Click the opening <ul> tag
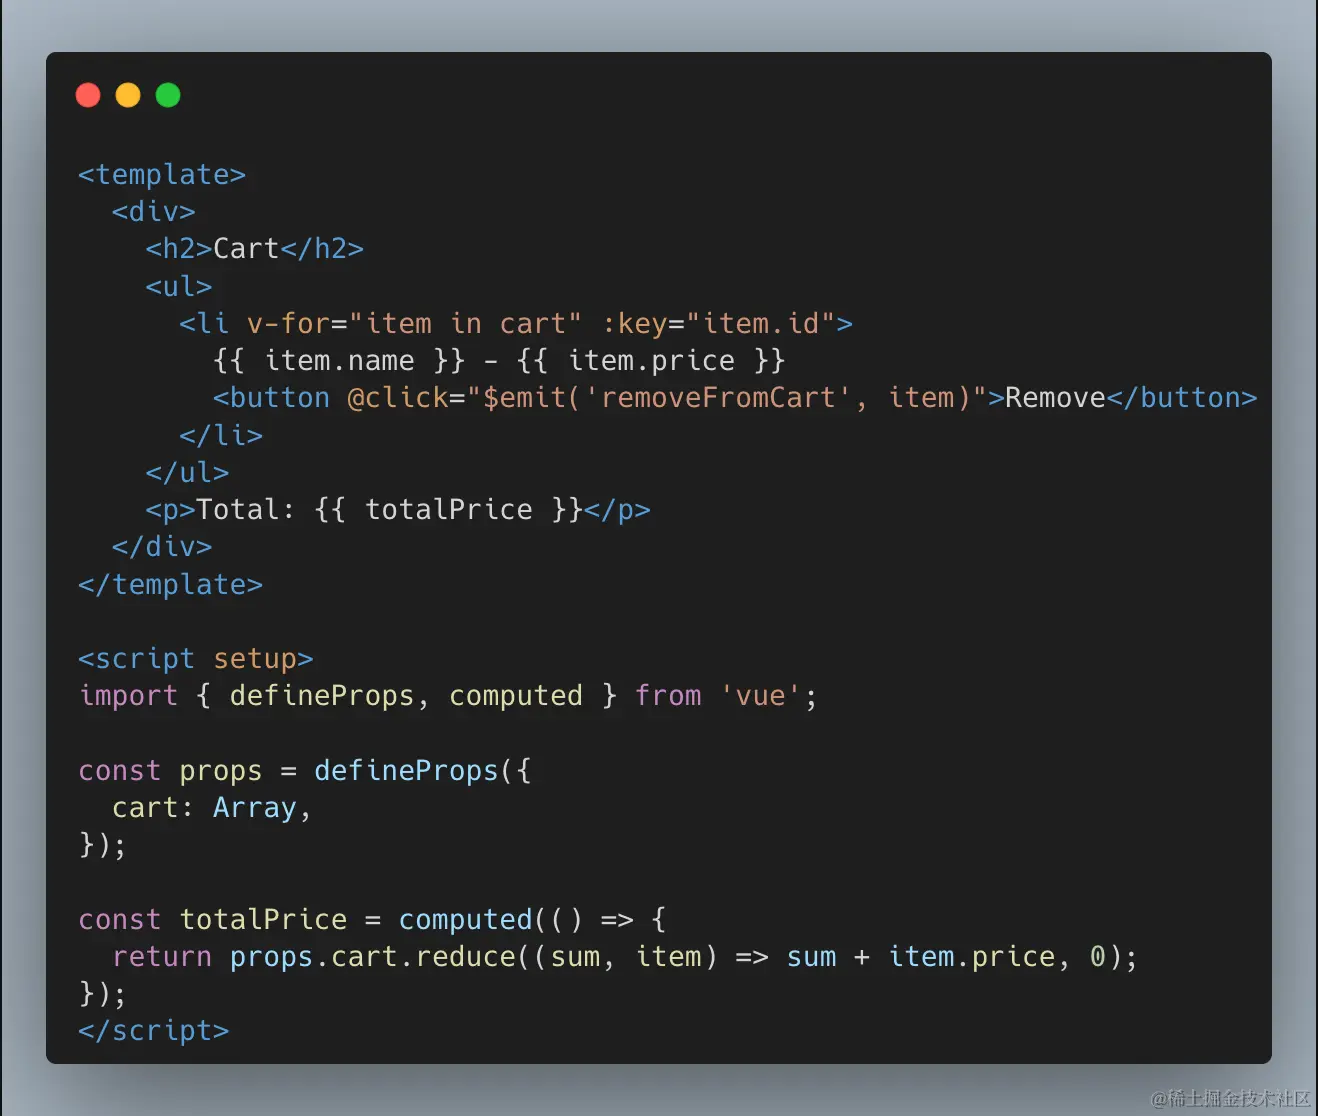Viewport: 1318px width, 1116px height. tap(179, 287)
